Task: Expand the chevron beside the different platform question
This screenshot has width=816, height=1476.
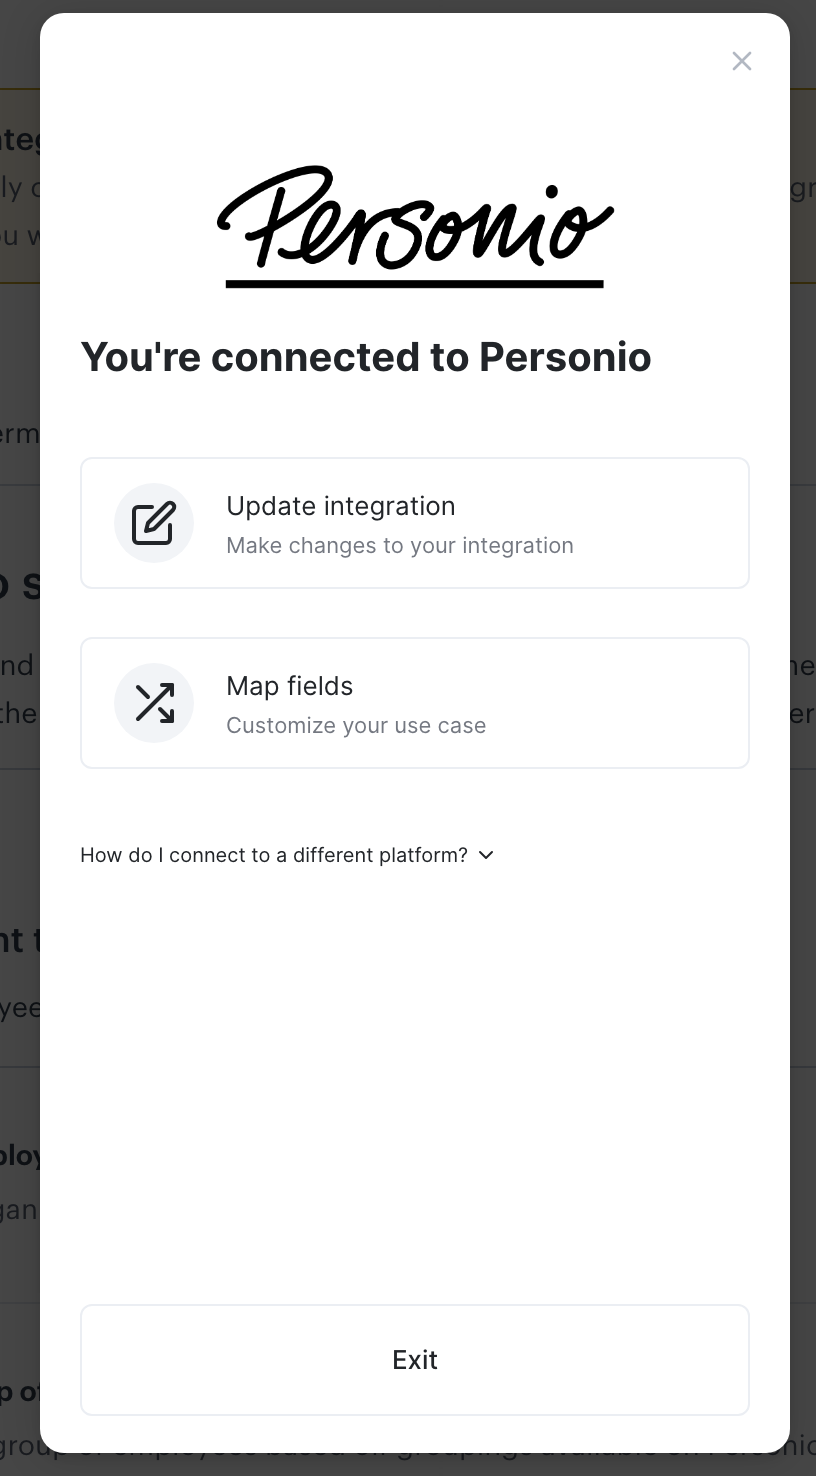Action: point(486,855)
